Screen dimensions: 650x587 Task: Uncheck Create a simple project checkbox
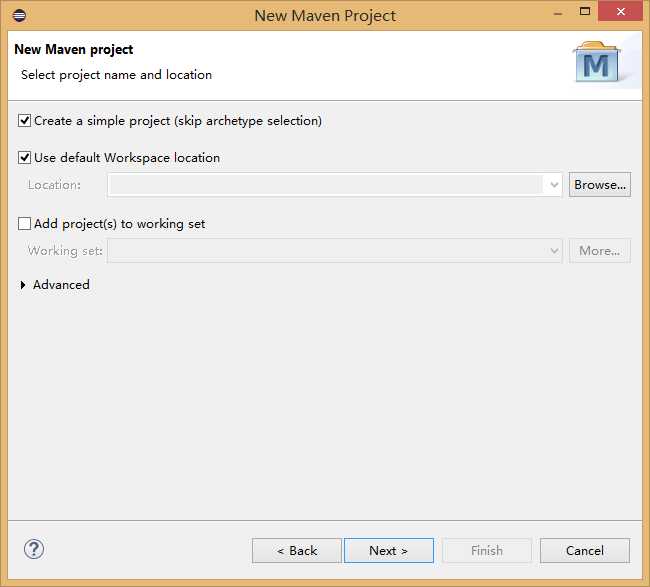(24, 121)
